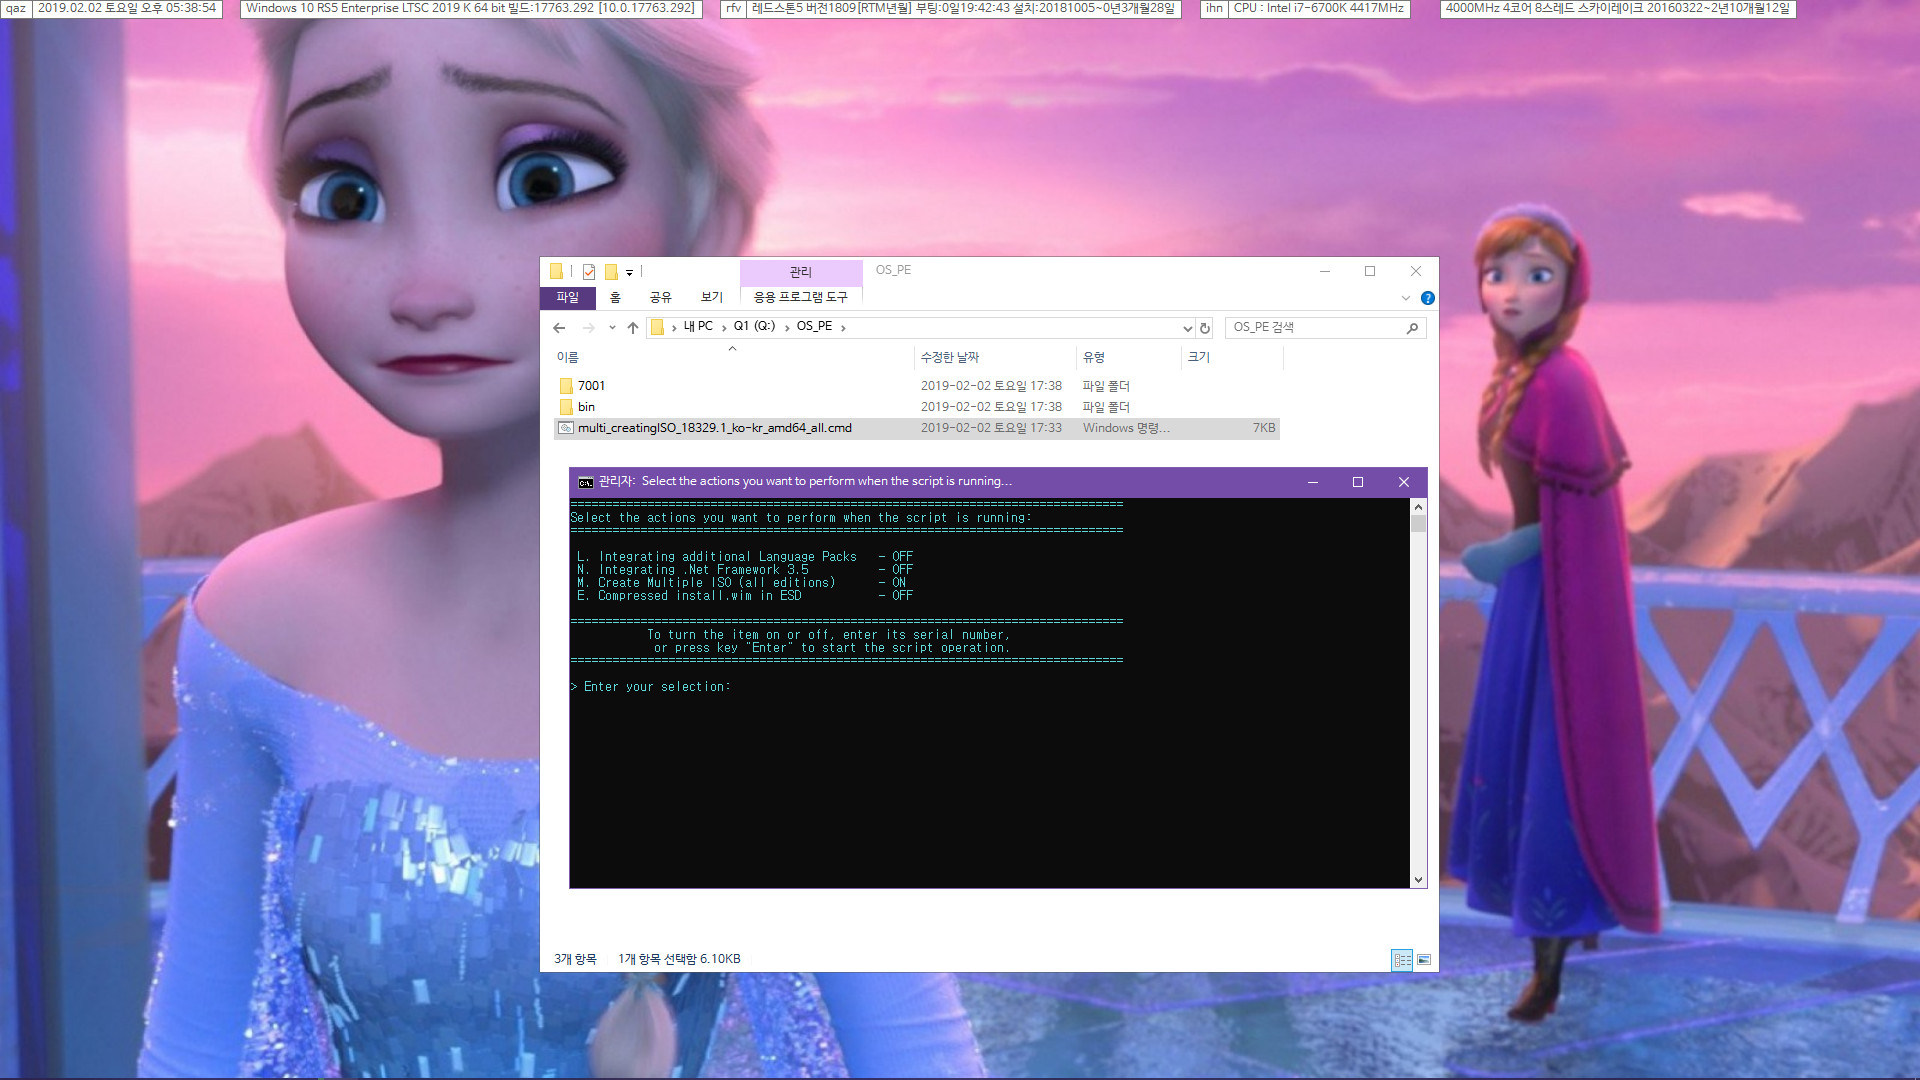1920x1080 pixels.
Task: Click the bin folder icon
Action: tap(566, 407)
